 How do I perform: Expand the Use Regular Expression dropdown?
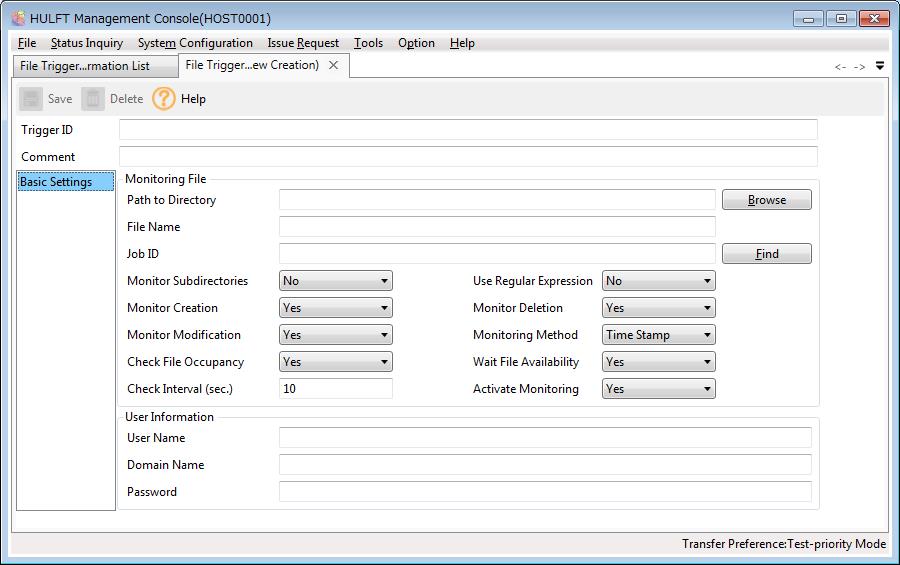point(659,281)
